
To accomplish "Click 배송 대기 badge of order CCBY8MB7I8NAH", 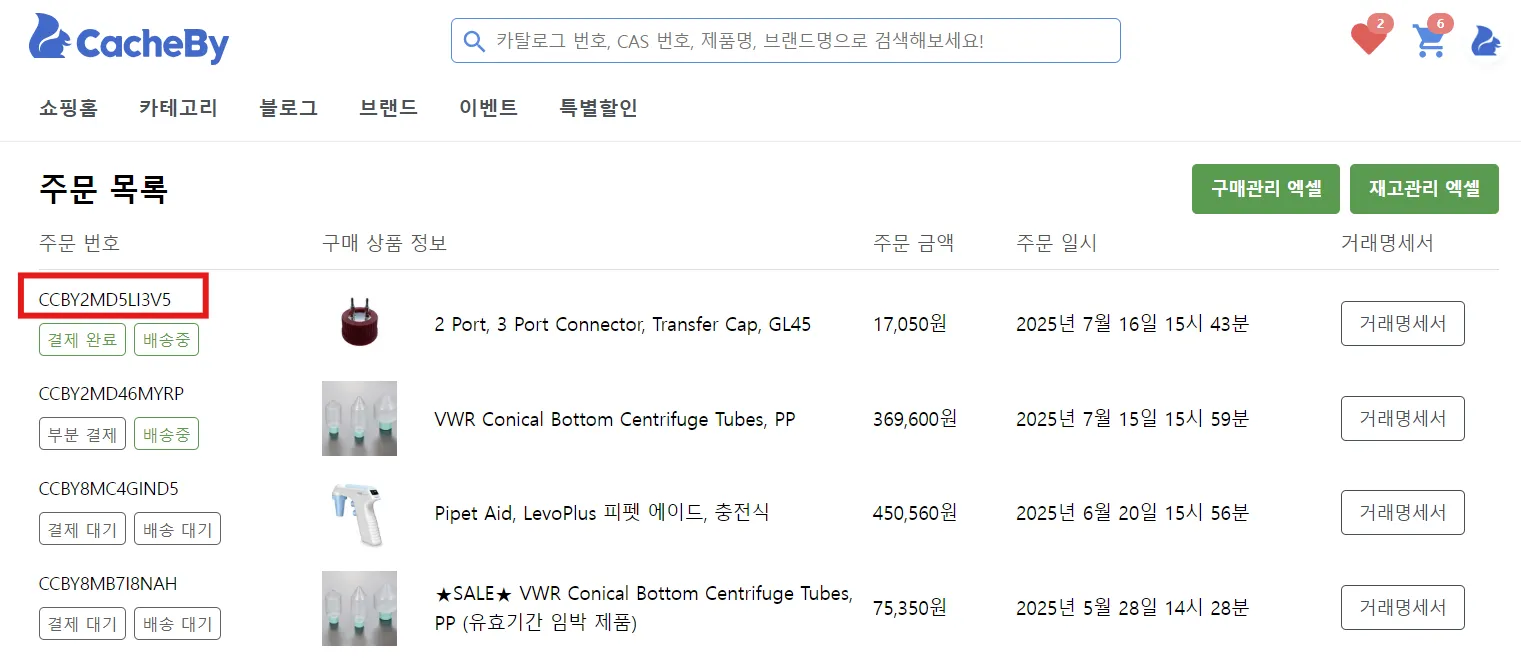I will click(178, 624).
